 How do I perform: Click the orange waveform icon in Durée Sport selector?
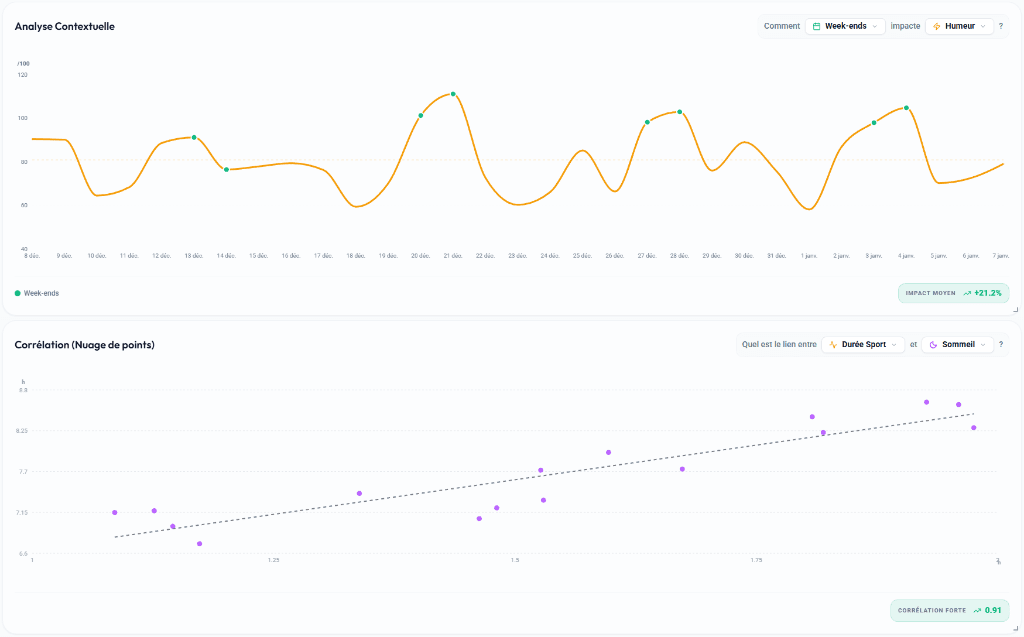tap(833, 344)
